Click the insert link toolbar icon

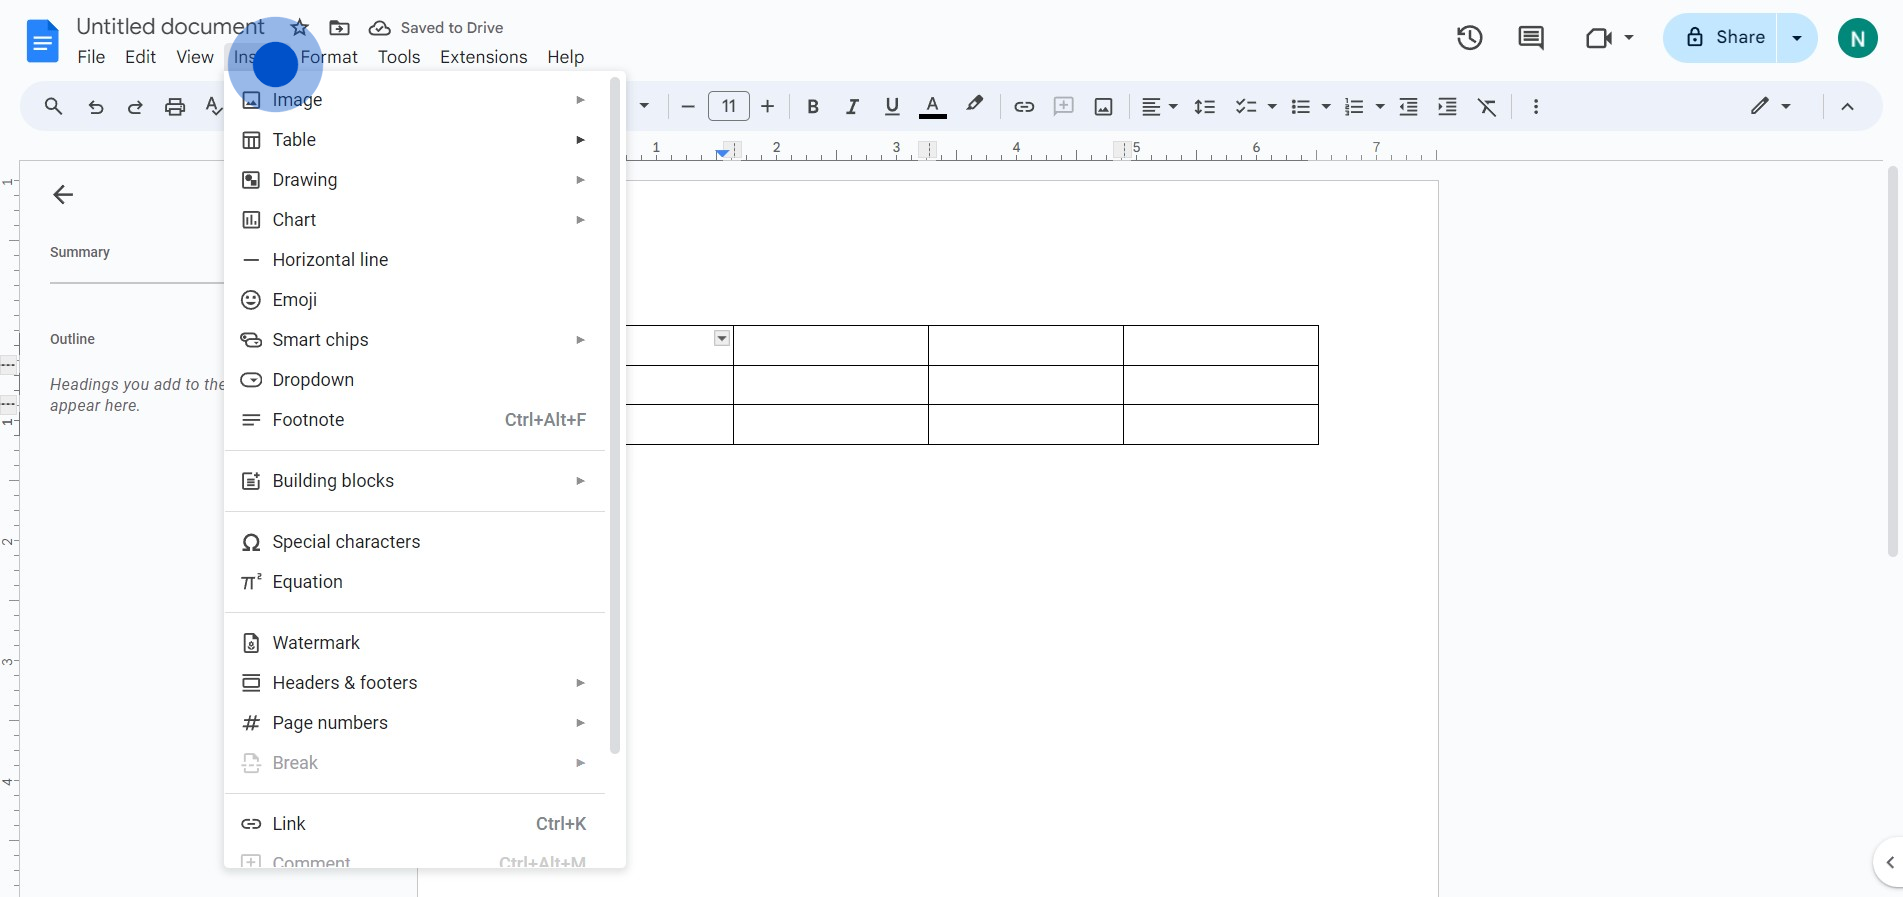point(1023,107)
